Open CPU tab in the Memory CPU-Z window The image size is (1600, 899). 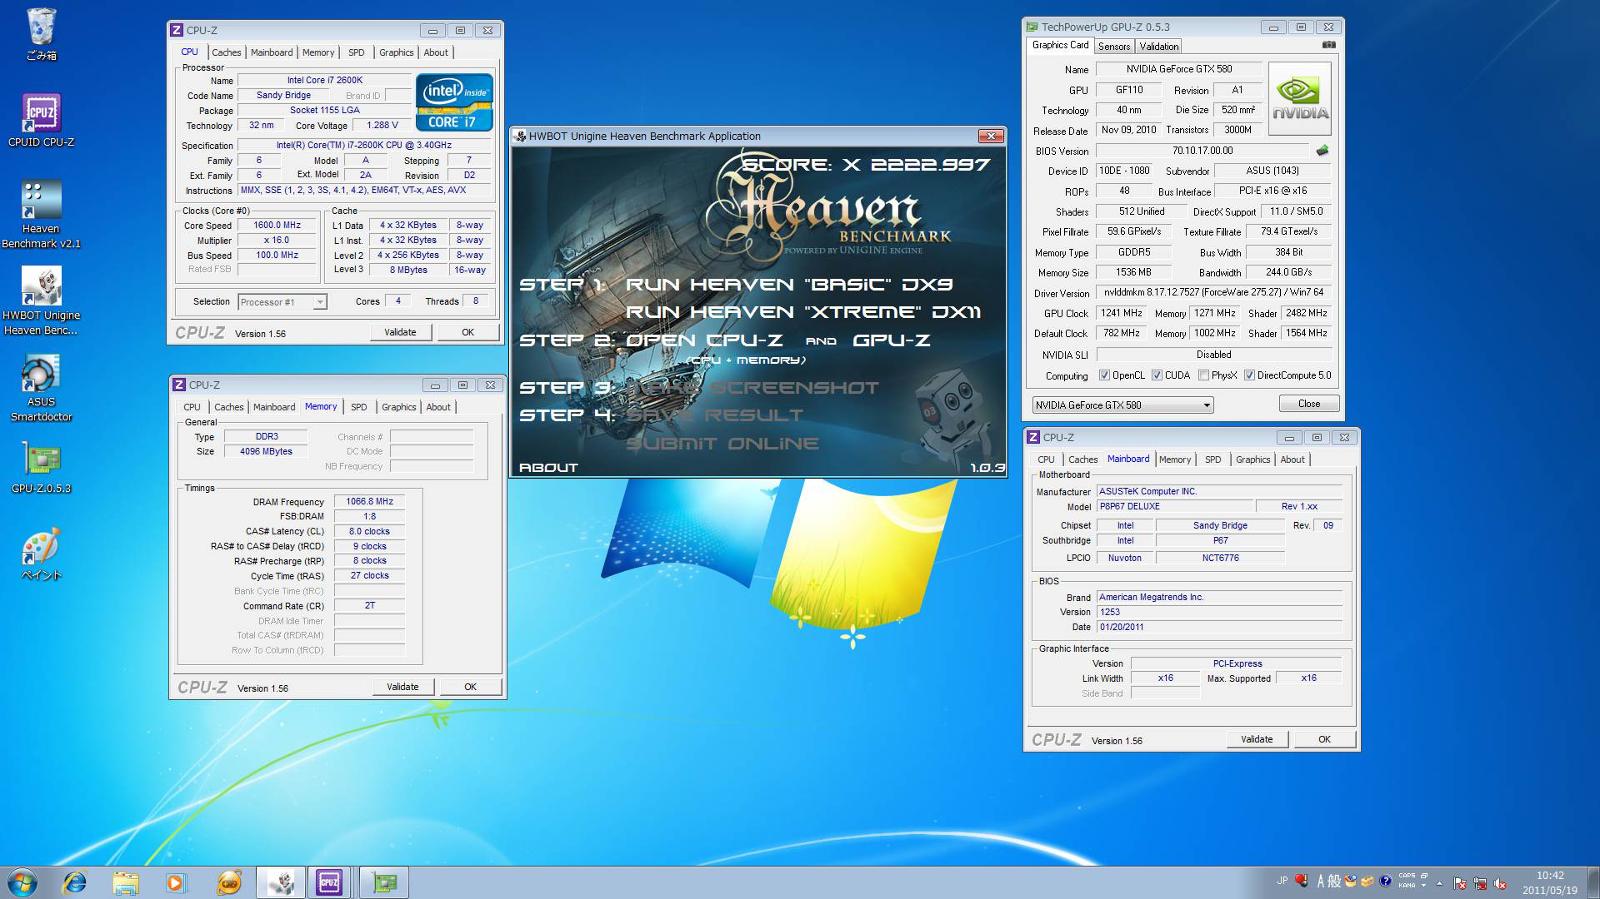pyautogui.click(x=192, y=407)
